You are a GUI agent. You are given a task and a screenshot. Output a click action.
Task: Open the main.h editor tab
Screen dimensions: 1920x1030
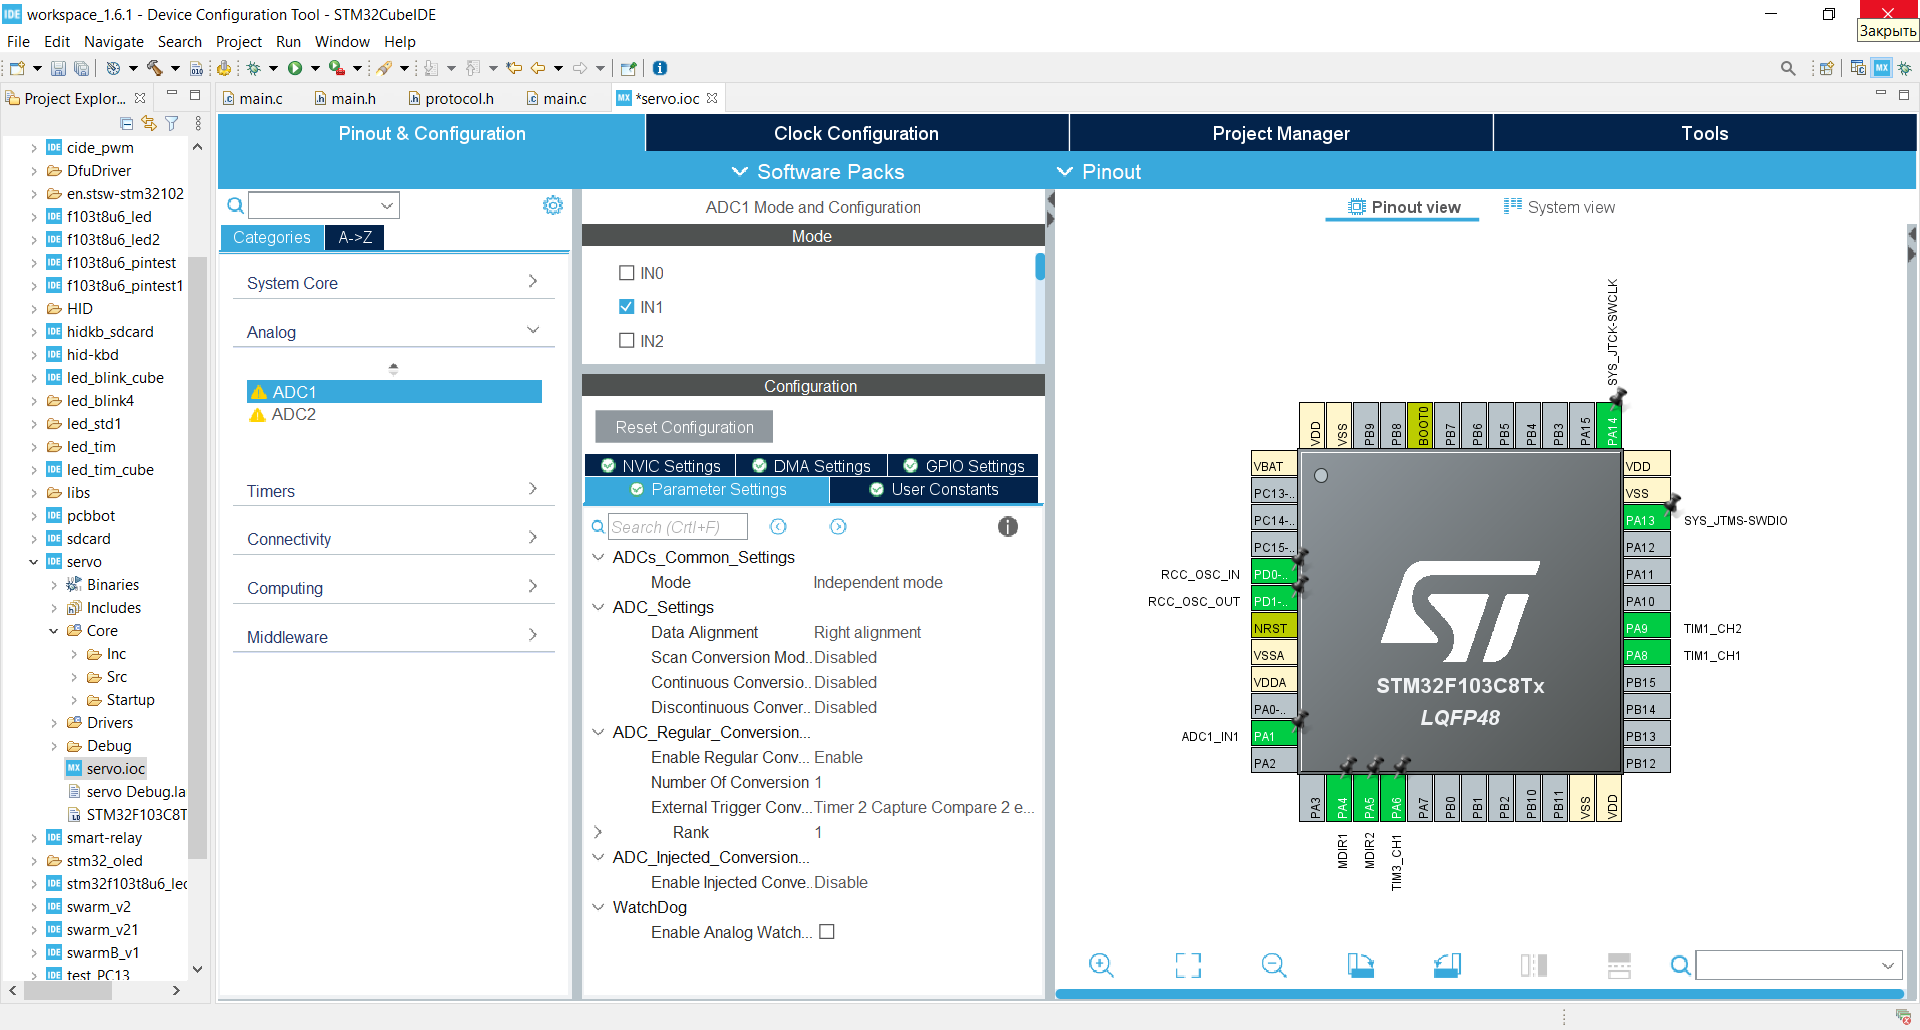[x=345, y=98]
